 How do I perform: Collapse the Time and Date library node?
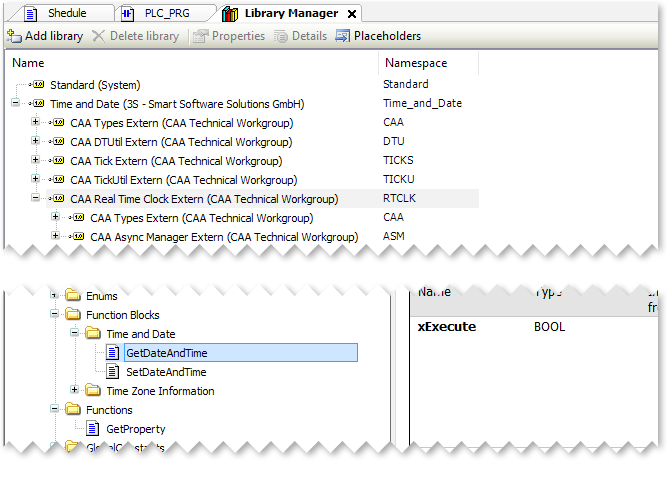click(x=16, y=104)
